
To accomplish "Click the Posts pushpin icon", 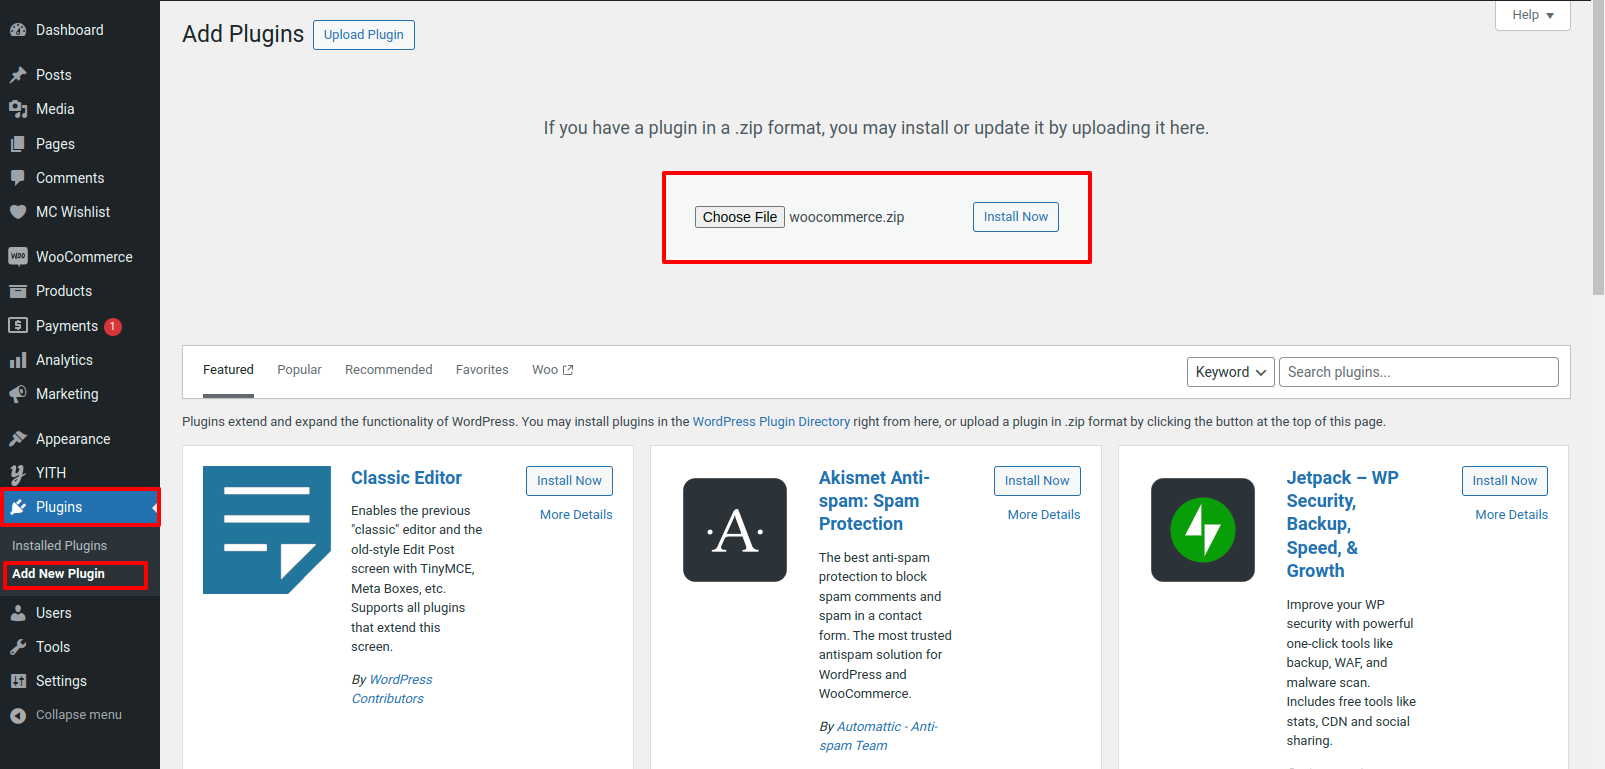I will tap(18, 75).
